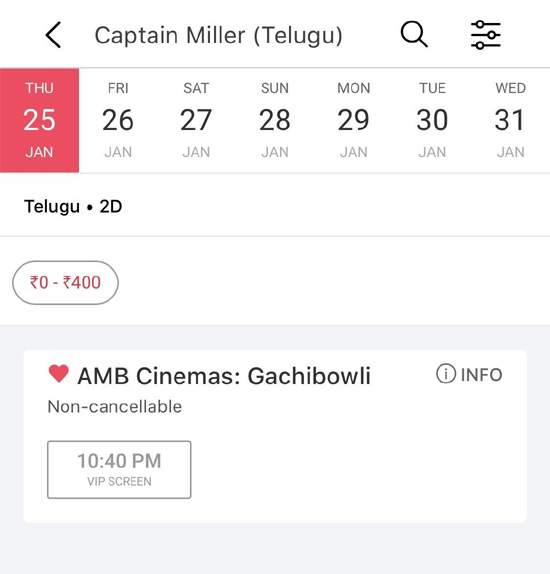Open search with the magnifier icon
The image size is (550, 574).
[414, 34]
